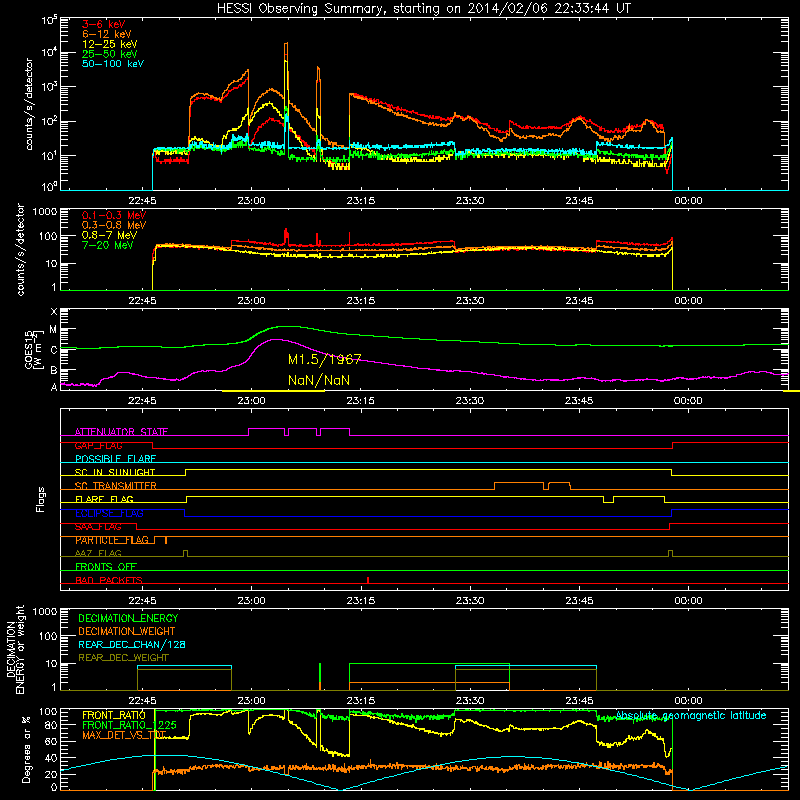The height and width of the screenshot is (800, 800).
Task: Select the SC_TRANSMITTER flag label
Action: click(116, 486)
